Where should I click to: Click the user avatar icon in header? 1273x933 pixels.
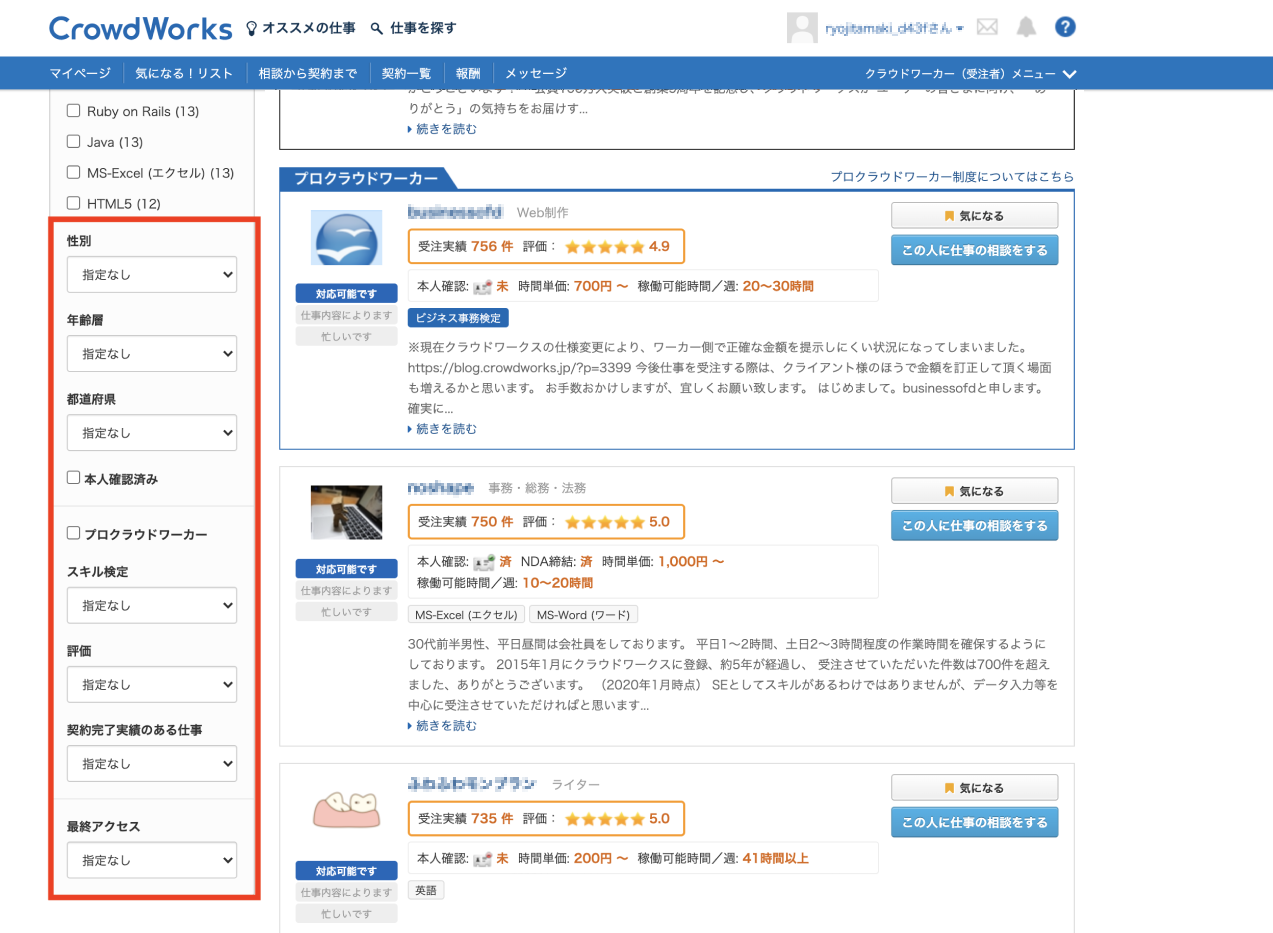tap(802, 28)
